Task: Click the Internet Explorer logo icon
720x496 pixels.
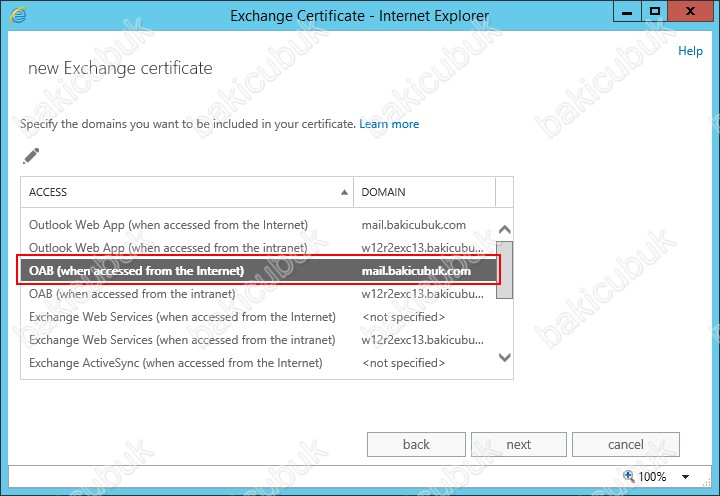Action: [x=18, y=16]
